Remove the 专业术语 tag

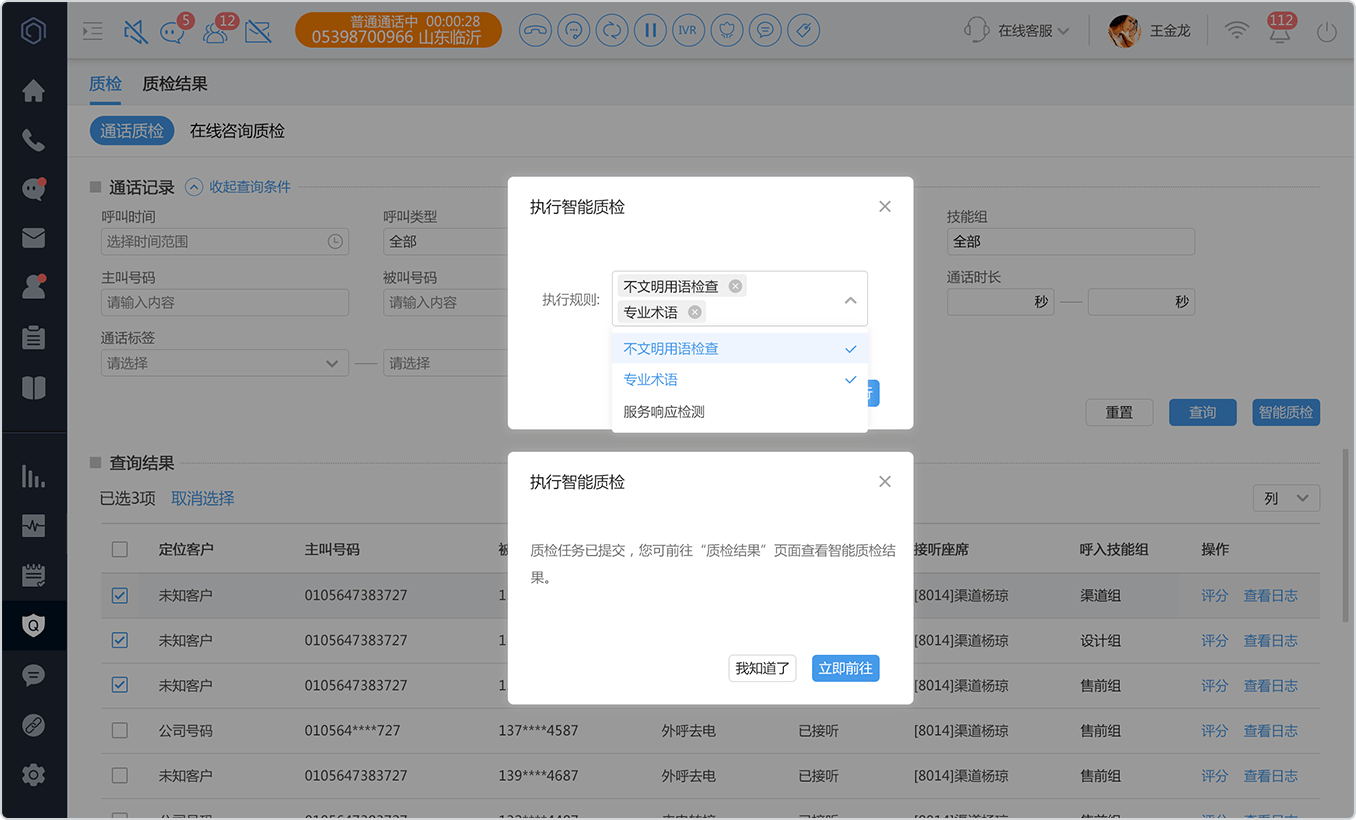pos(695,312)
